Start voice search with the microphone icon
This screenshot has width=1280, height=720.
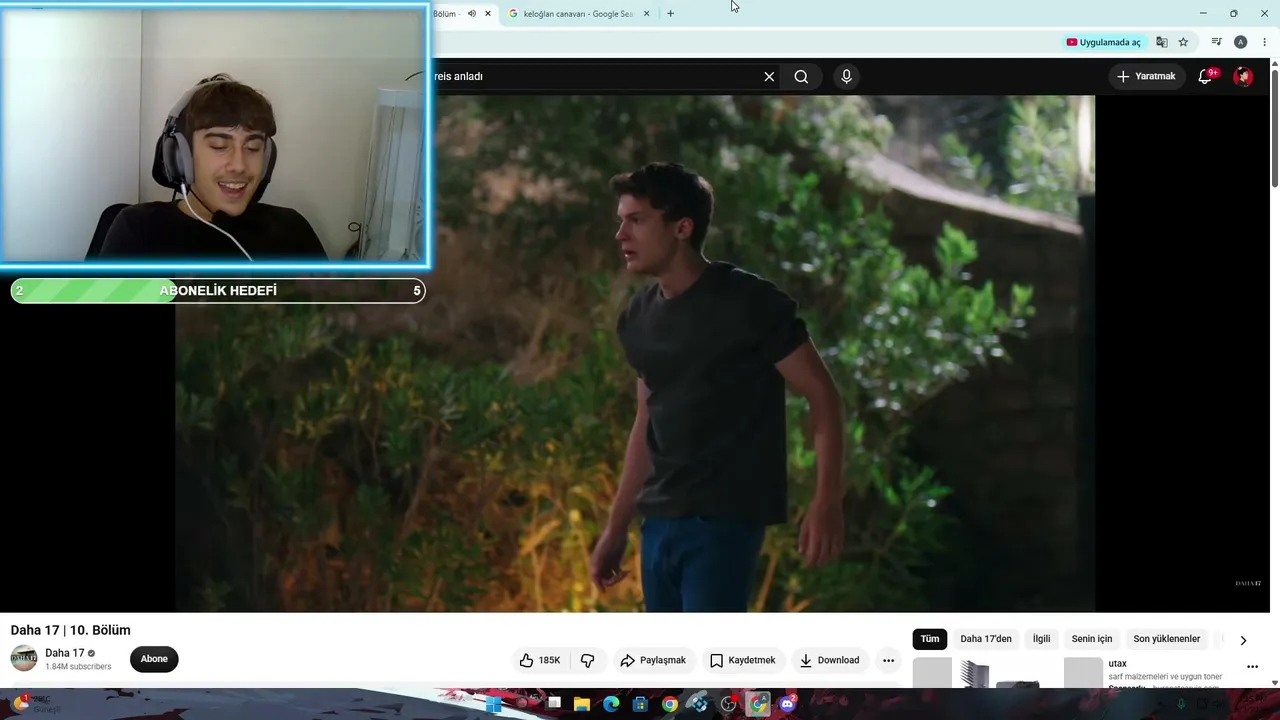pyautogui.click(x=846, y=77)
